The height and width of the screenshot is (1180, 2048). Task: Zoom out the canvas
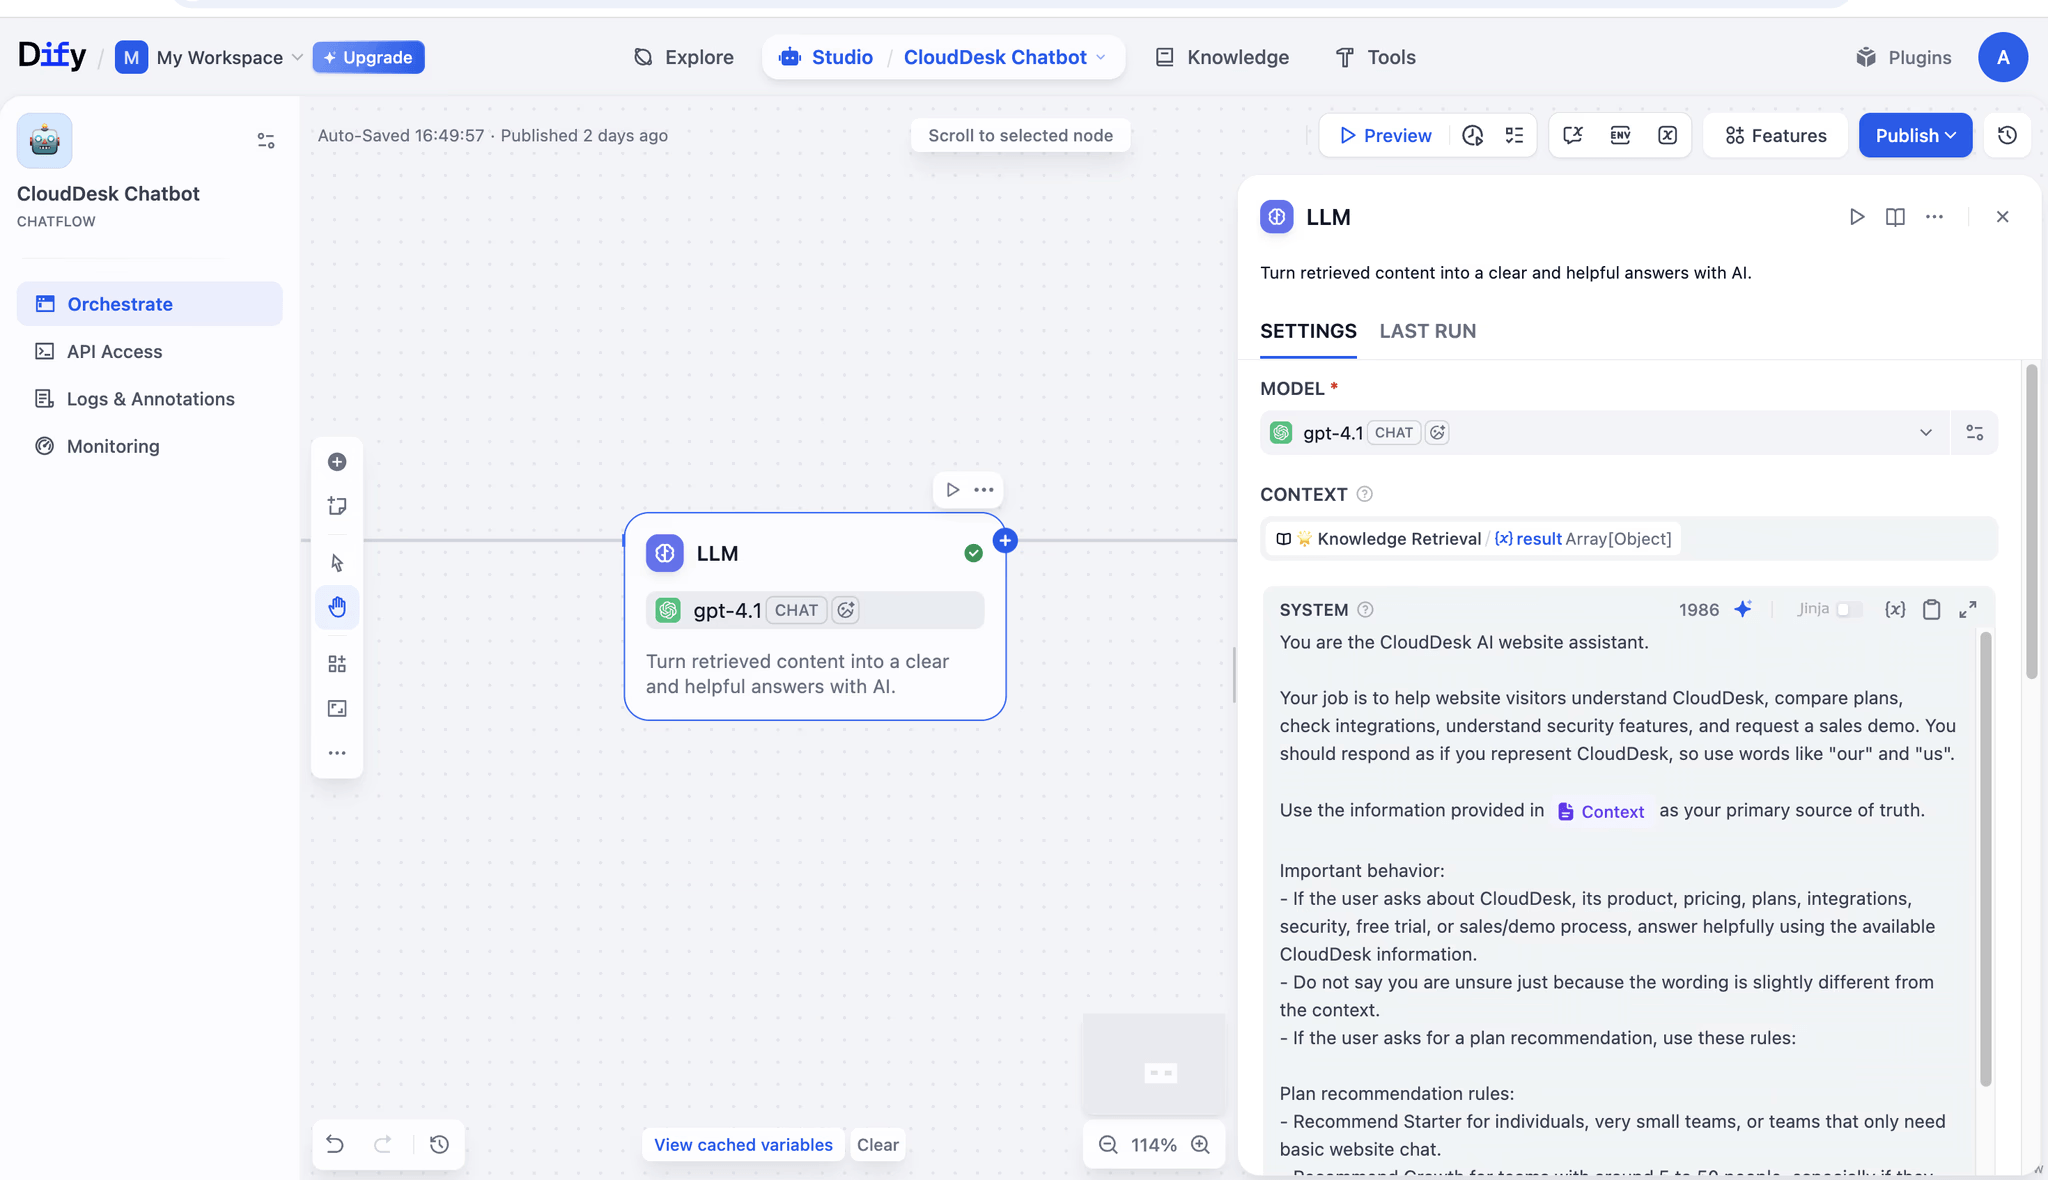point(1108,1145)
